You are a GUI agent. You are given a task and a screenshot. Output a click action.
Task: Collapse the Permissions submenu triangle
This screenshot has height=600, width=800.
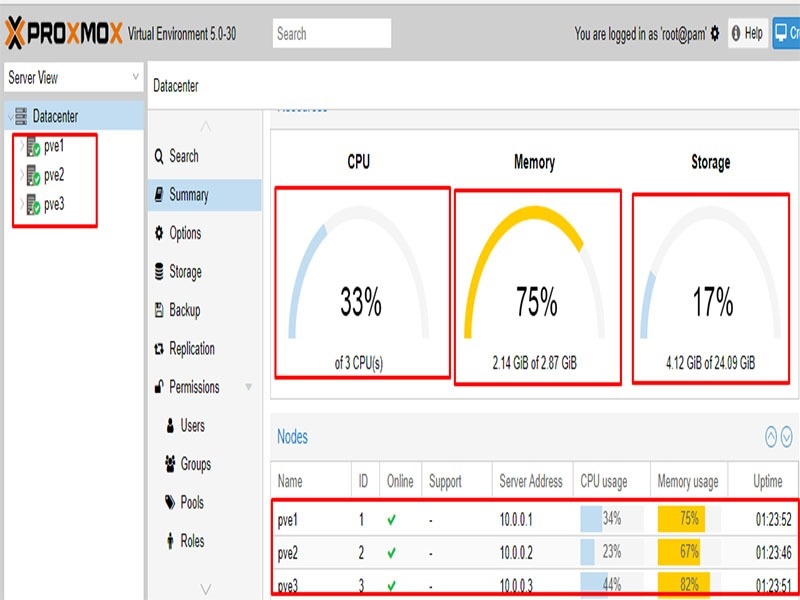pos(248,387)
